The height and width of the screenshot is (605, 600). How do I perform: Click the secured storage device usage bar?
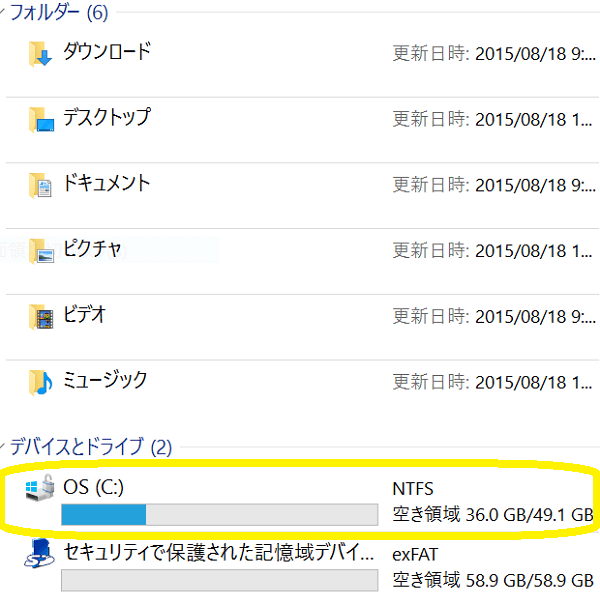coord(220,580)
